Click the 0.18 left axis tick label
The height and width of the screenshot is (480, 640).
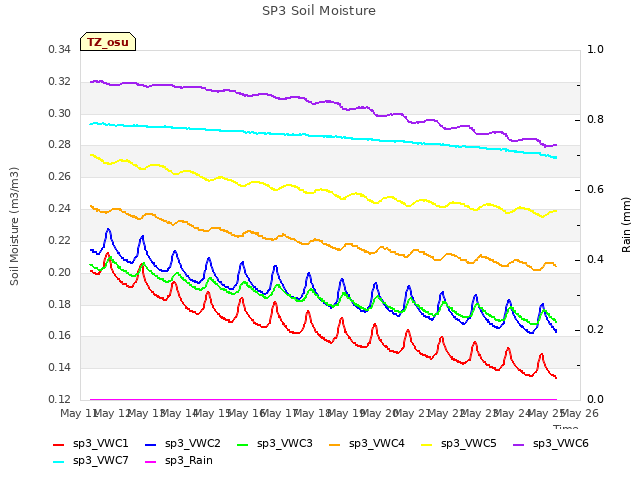pyautogui.click(x=59, y=304)
